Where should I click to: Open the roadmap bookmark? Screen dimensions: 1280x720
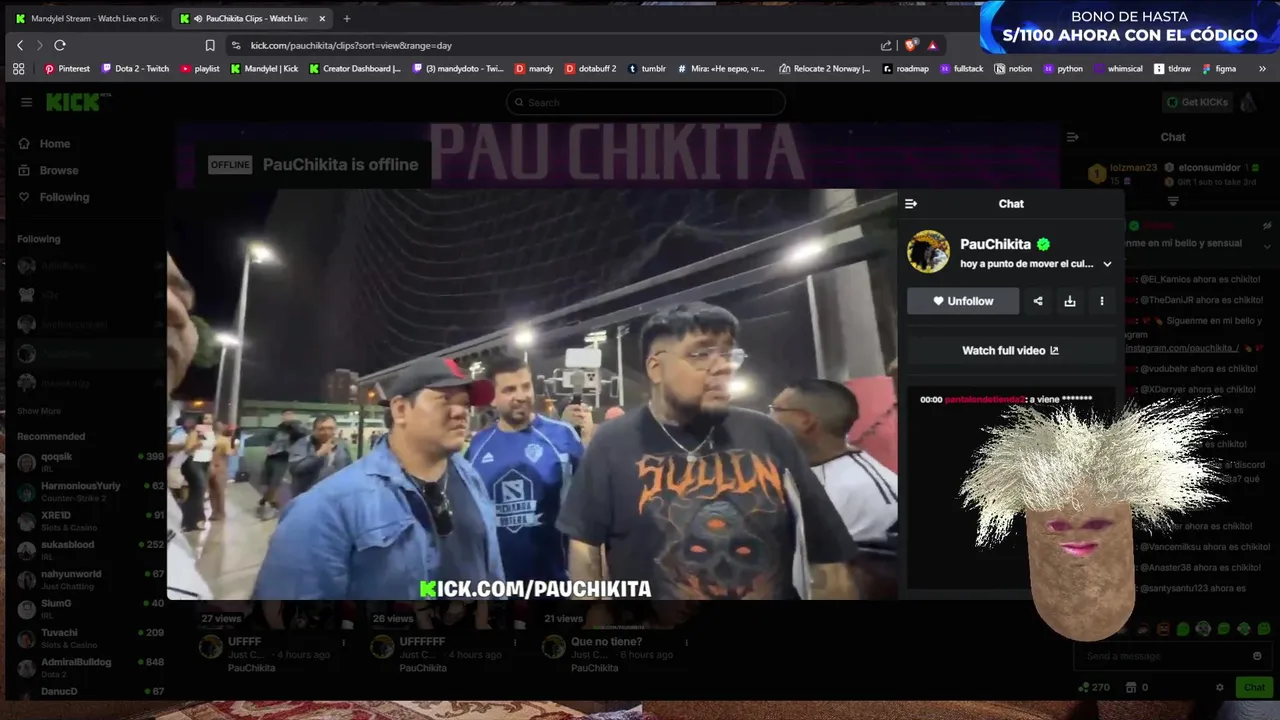click(905, 69)
